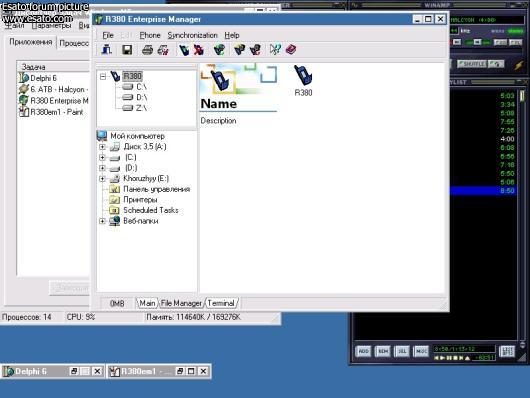Click the magenta book icon in toolbar

pos(291,50)
